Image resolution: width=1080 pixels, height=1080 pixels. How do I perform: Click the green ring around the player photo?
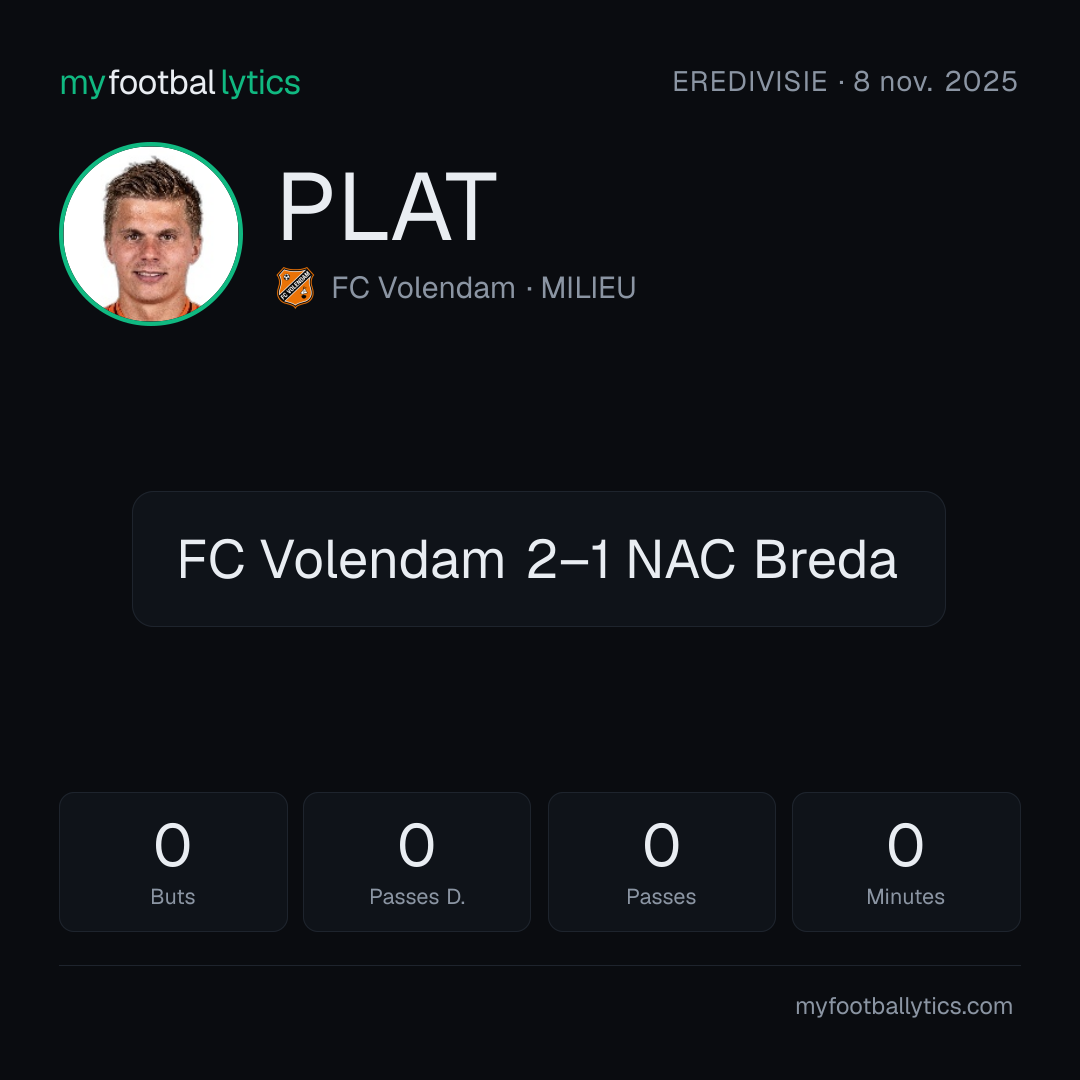pos(151,145)
